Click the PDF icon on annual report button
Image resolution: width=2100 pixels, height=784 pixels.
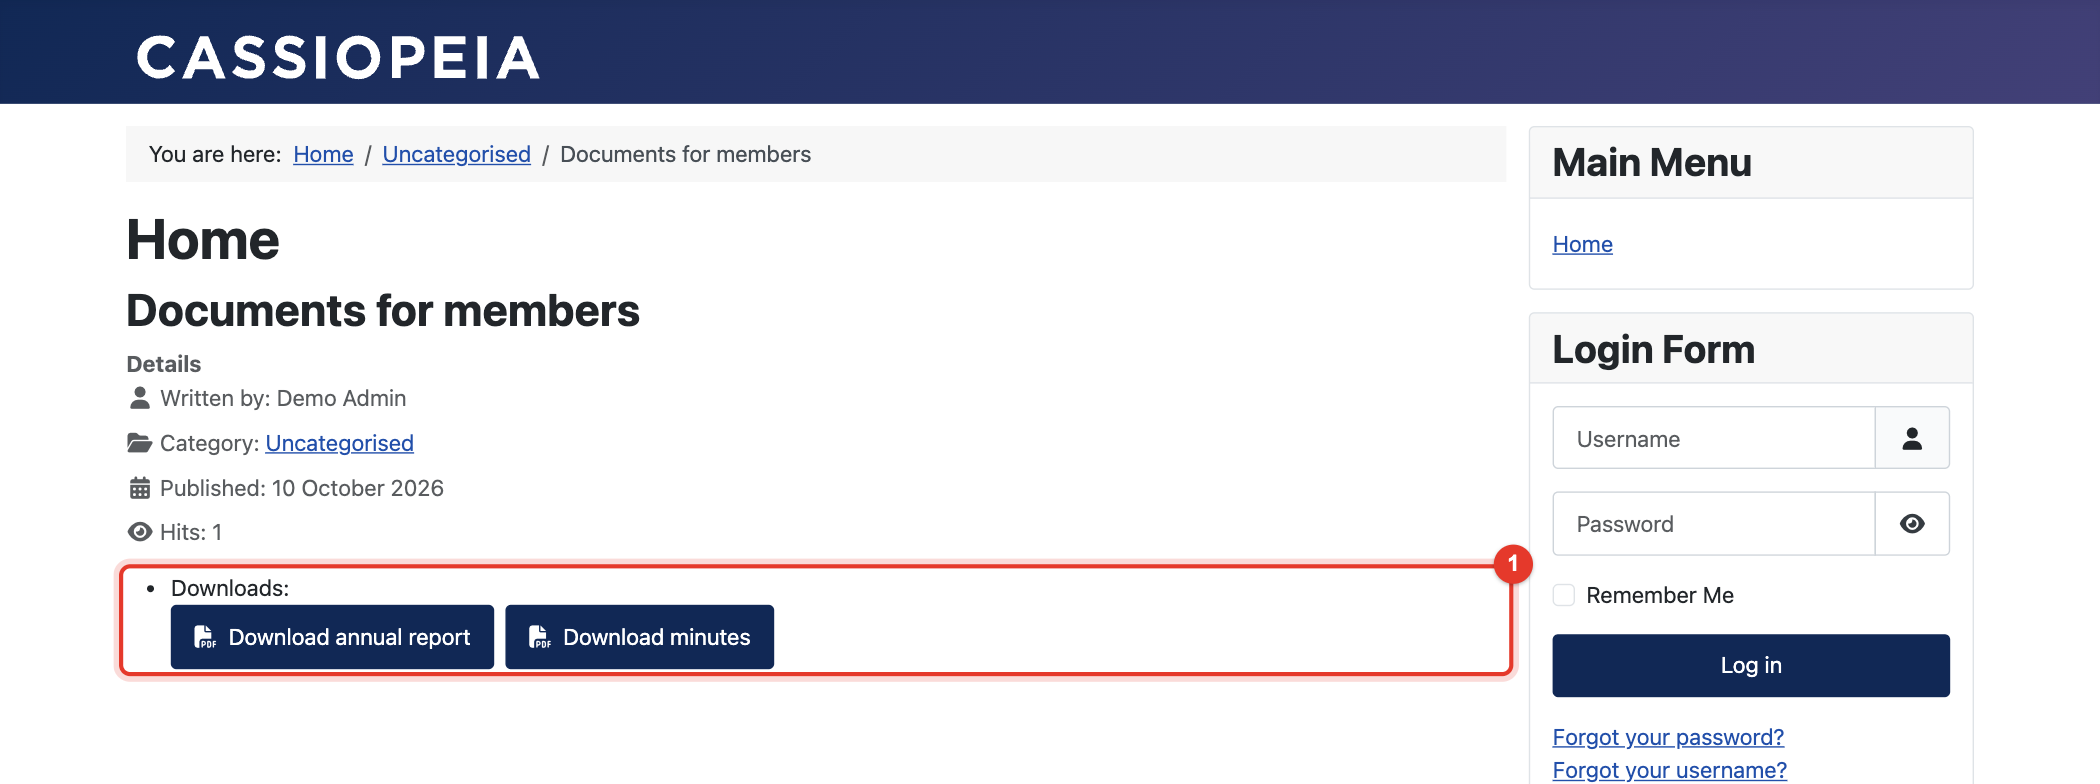[204, 637]
